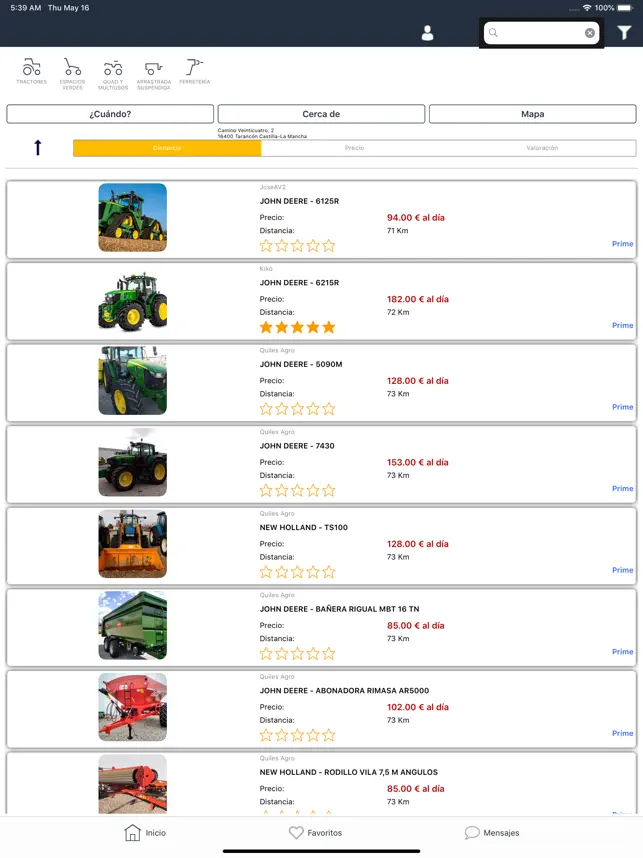Select JOHN DEERE - BAÑERA RIGUAL MBT 16 TN
The image size is (643, 858).
[339, 608]
